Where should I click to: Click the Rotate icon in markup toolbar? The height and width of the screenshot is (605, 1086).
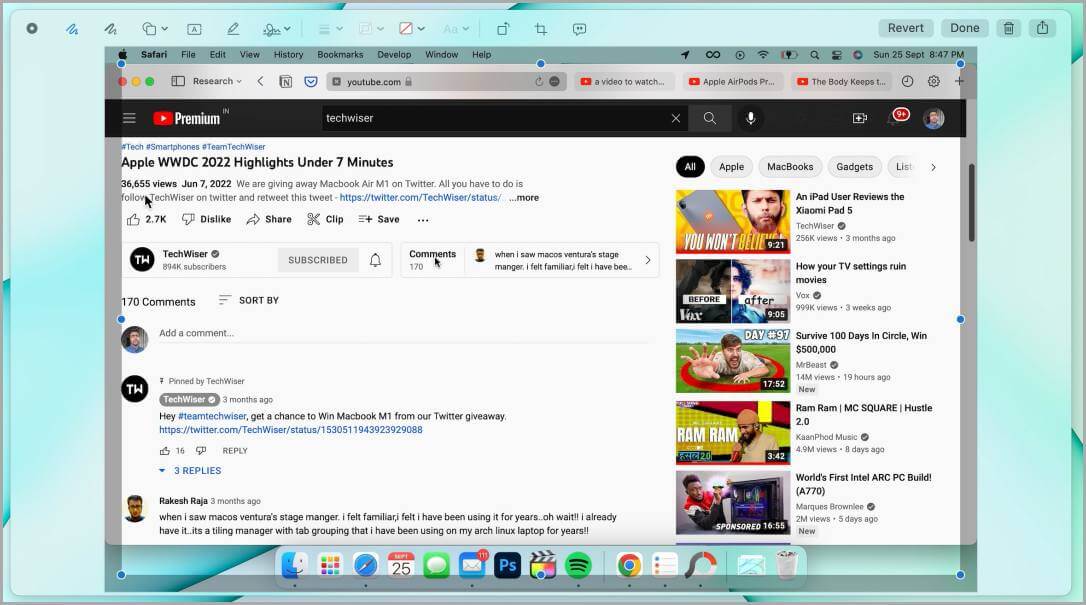pyautogui.click(x=503, y=29)
